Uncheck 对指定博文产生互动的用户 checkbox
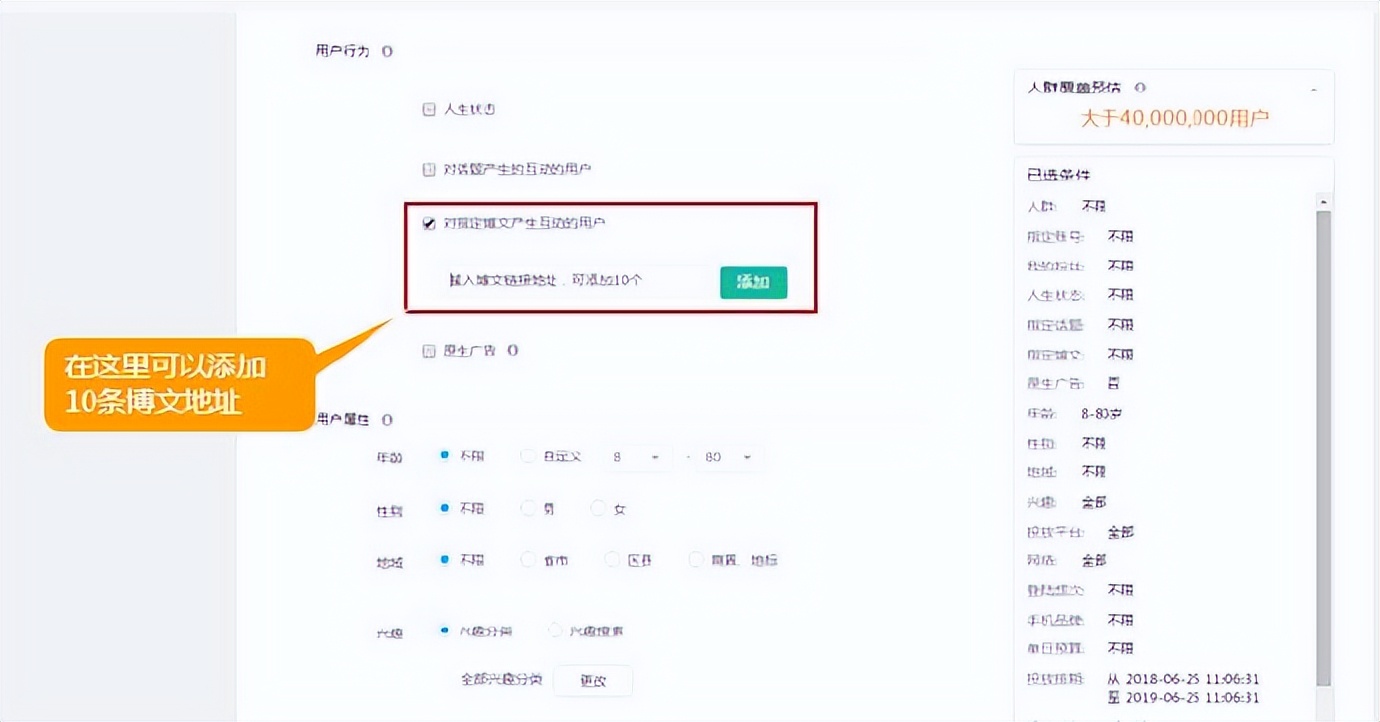Image resolution: width=1380 pixels, height=722 pixels. coord(429,223)
